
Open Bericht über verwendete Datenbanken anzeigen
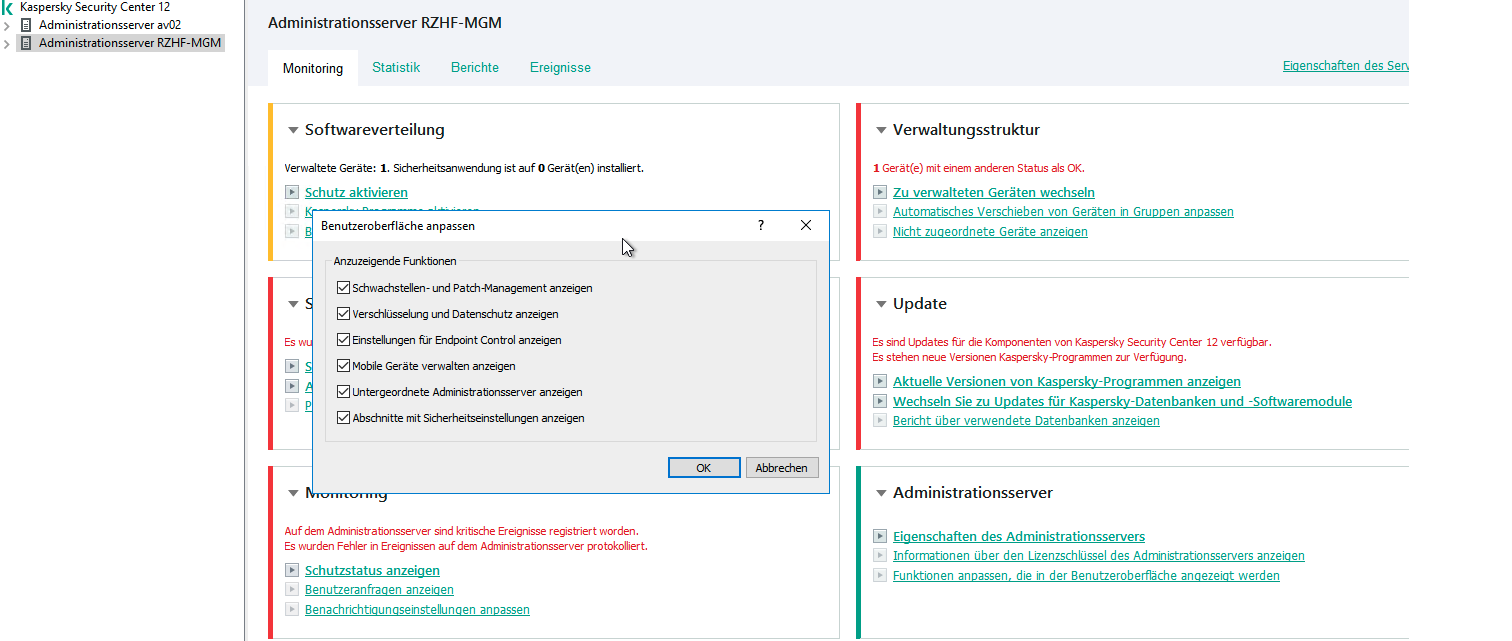pyautogui.click(x=1026, y=421)
